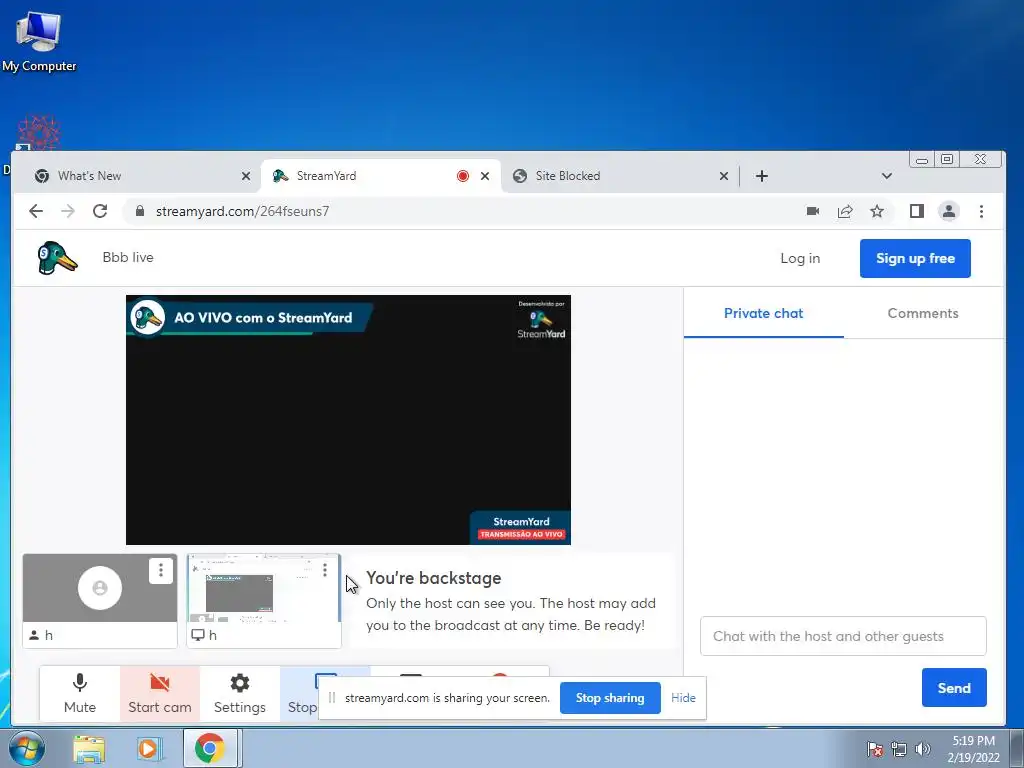Select camera feed thumbnail h

click(100, 601)
